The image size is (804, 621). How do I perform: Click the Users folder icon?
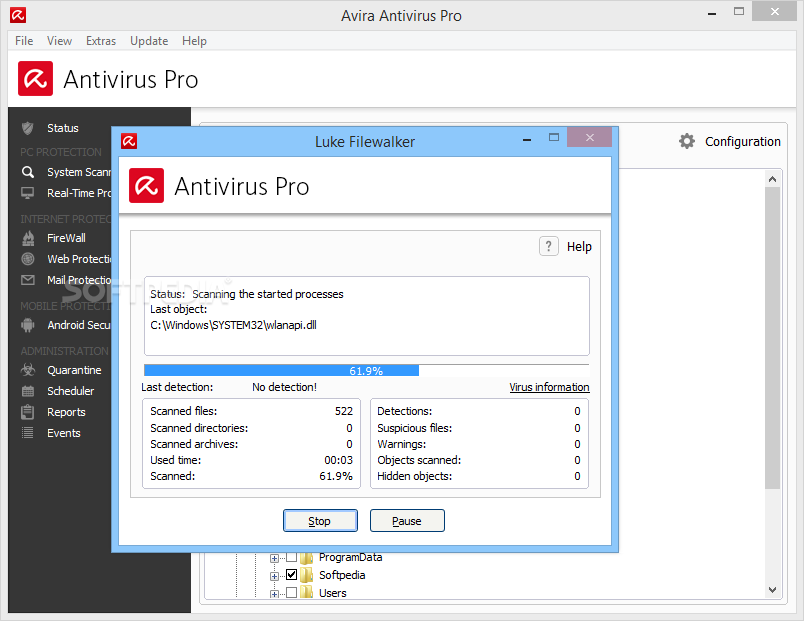[x=306, y=592]
